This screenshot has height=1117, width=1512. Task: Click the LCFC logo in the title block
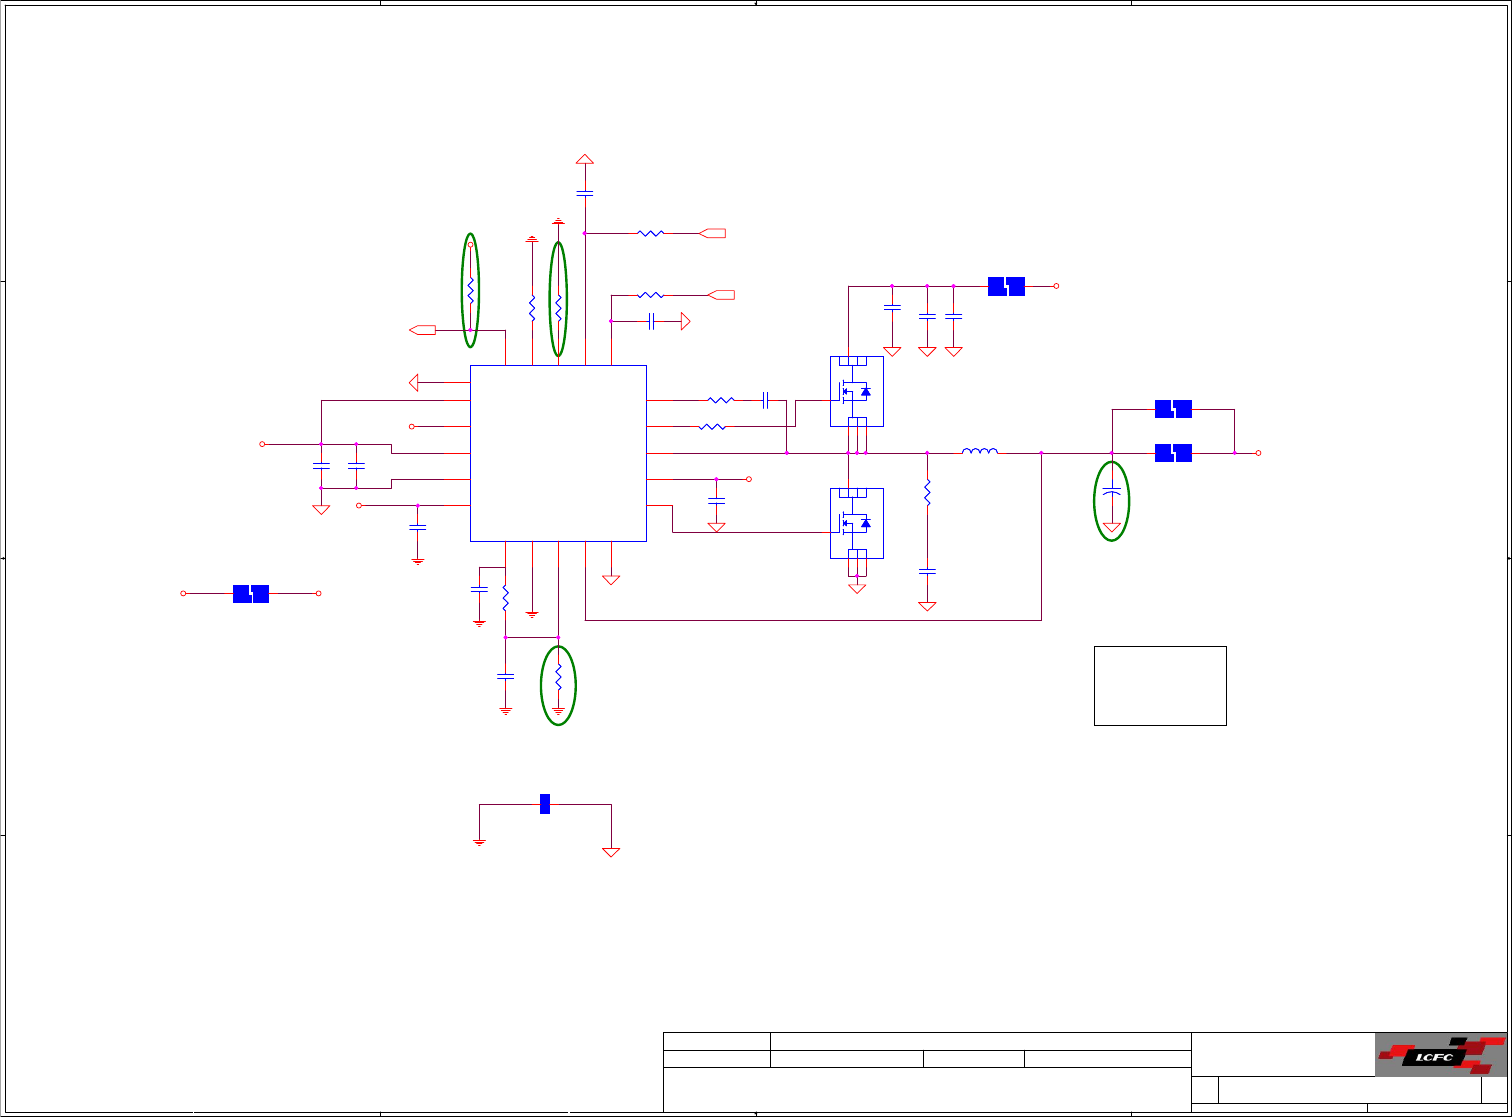point(1441,1056)
